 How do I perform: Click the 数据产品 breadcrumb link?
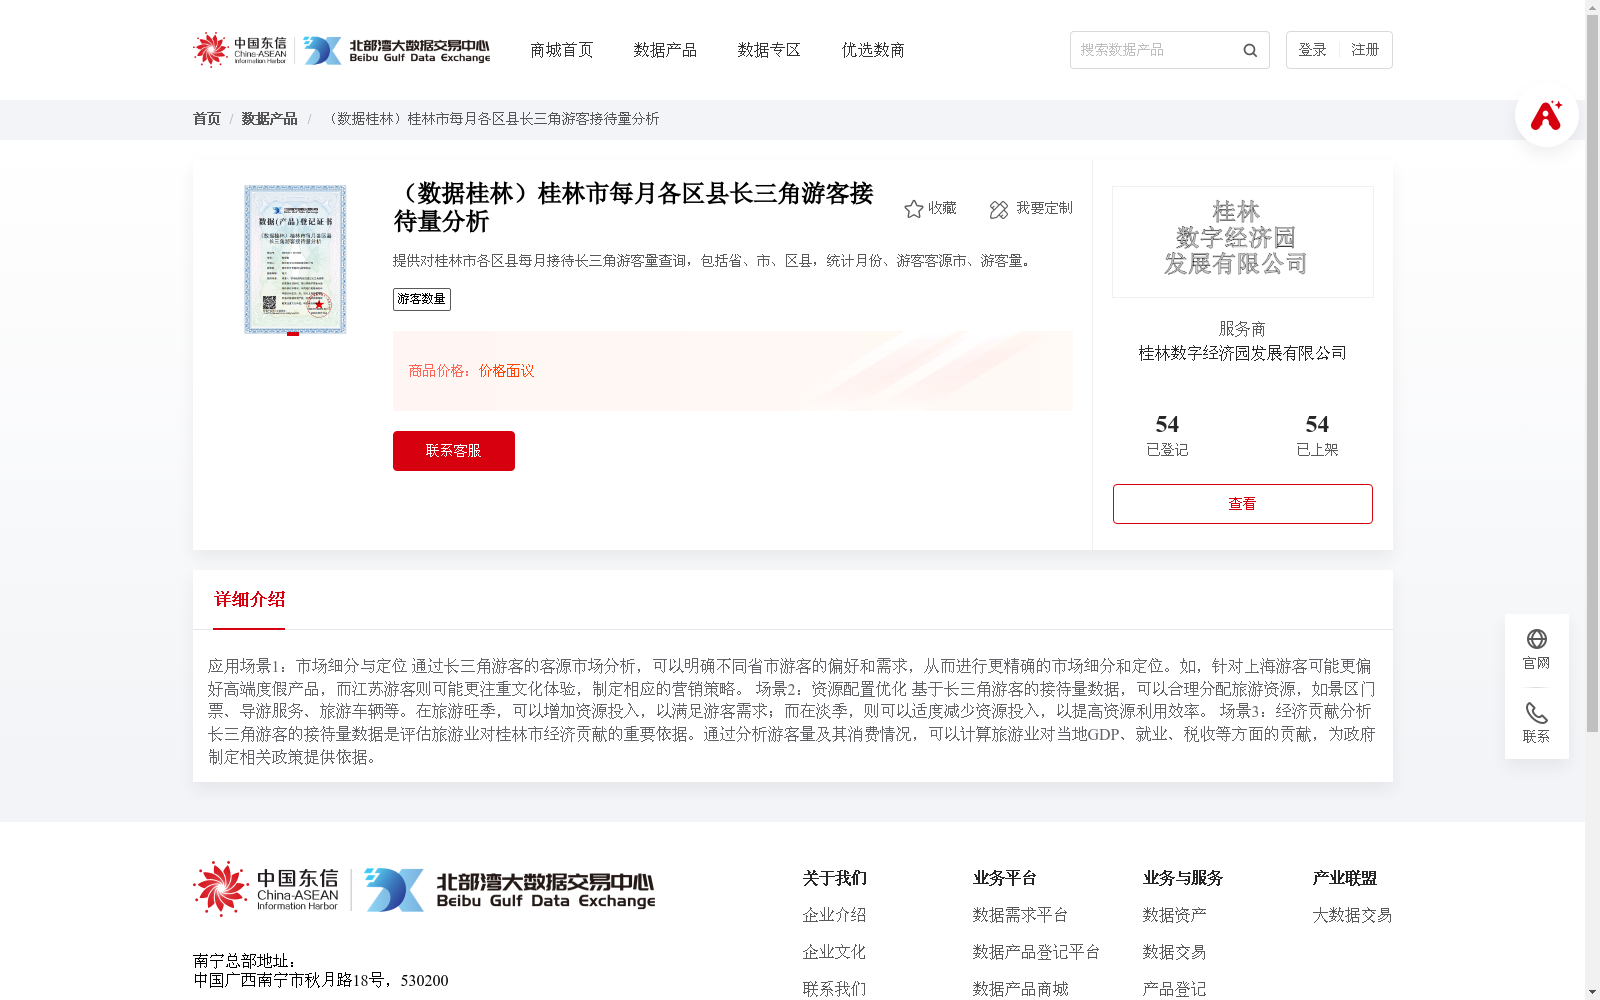[x=269, y=119]
